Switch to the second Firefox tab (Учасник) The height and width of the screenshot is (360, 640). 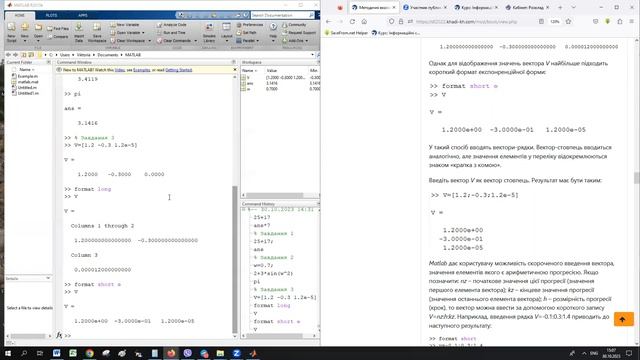tap(424, 7)
